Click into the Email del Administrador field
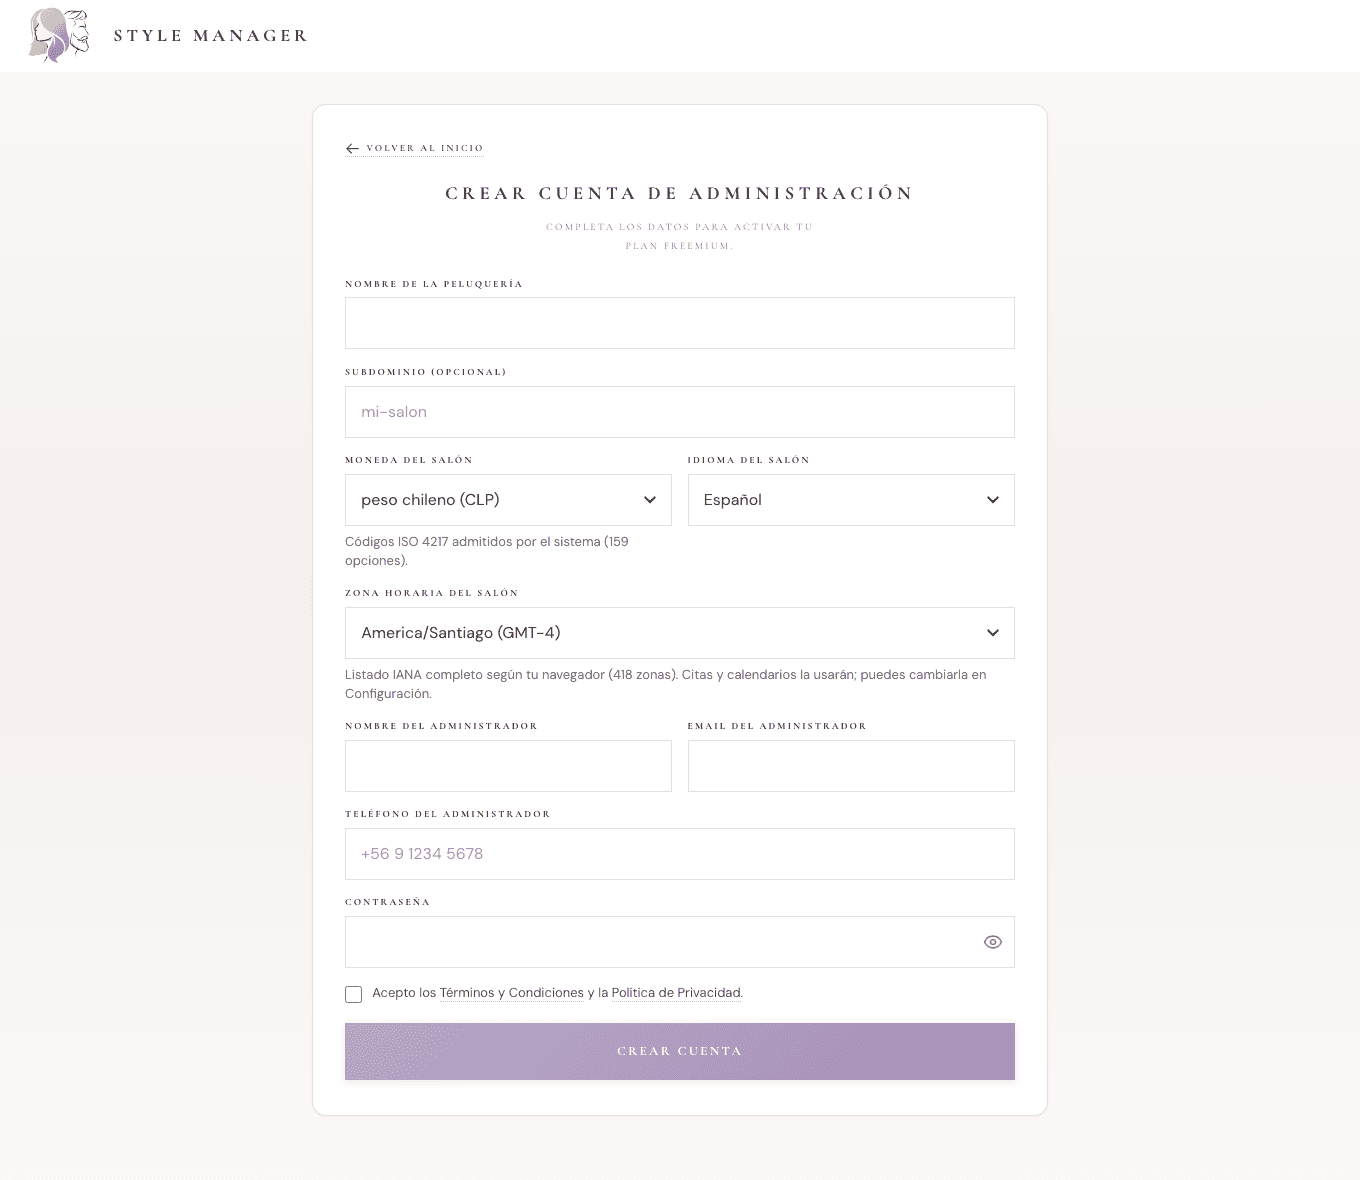The image size is (1360, 1180). [x=850, y=766]
